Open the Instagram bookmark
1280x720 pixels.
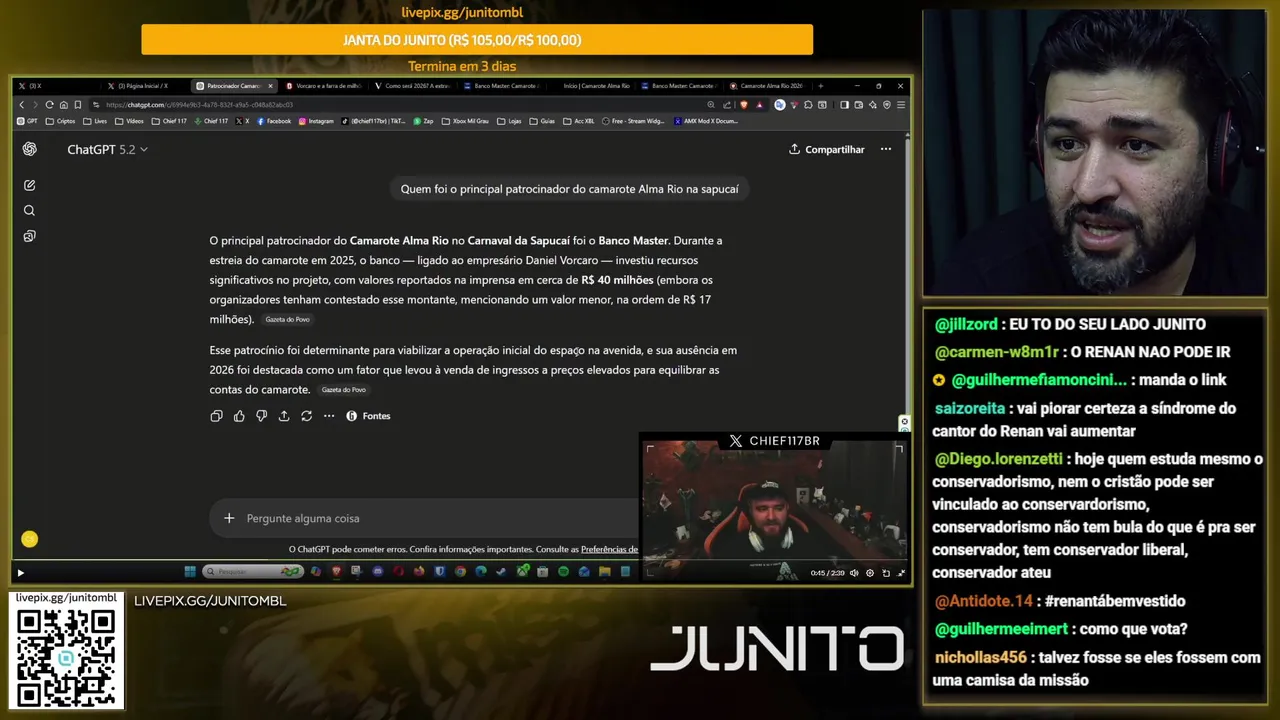pyautogui.click(x=316, y=121)
